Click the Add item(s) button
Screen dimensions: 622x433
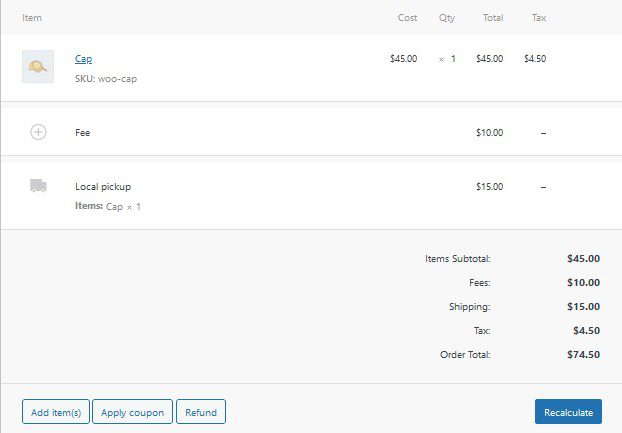coord(56,412)
